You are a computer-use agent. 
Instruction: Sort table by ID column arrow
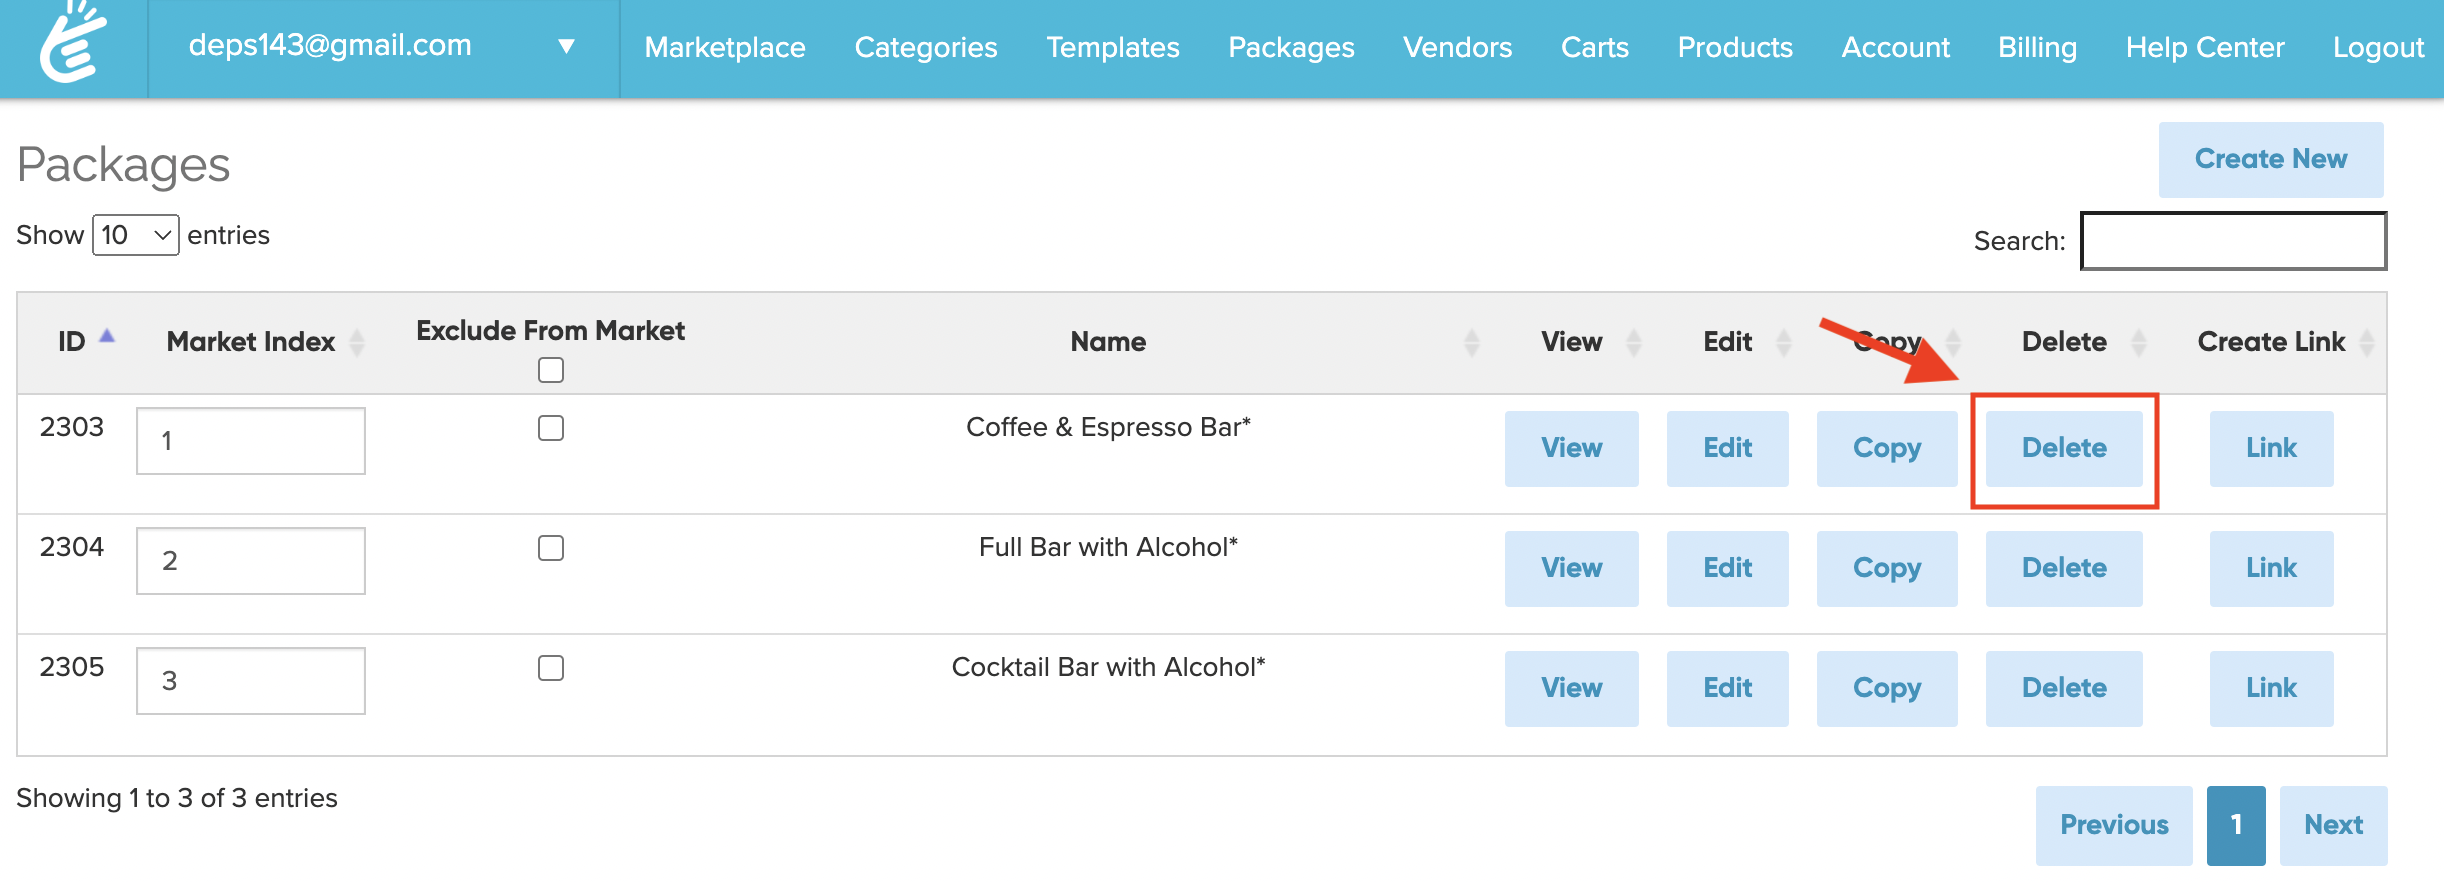[x=107, y=338]
